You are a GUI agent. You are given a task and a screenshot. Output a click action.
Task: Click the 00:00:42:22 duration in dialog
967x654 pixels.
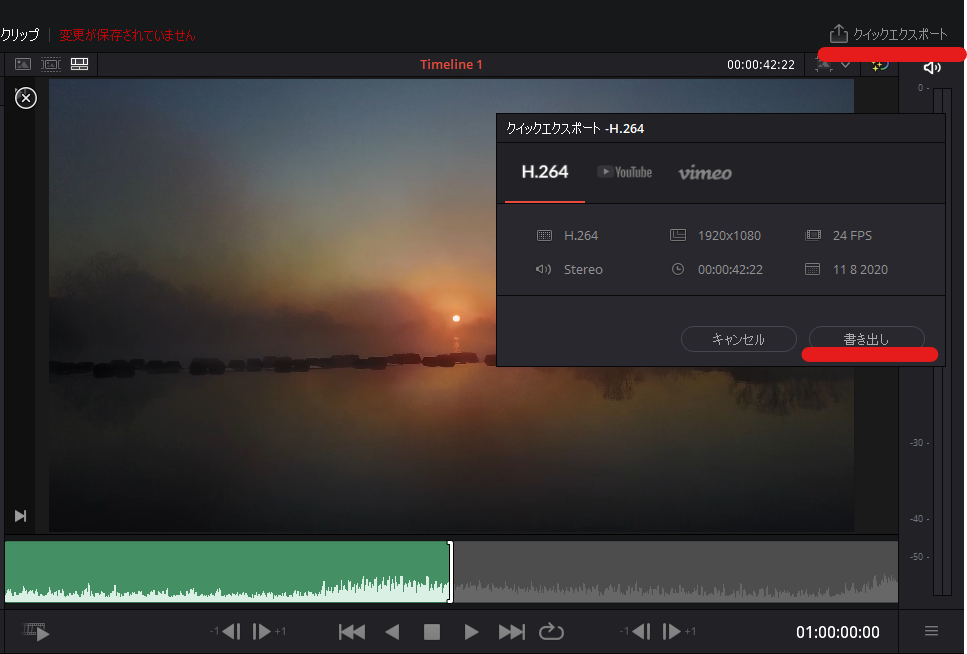click(730, 270)
